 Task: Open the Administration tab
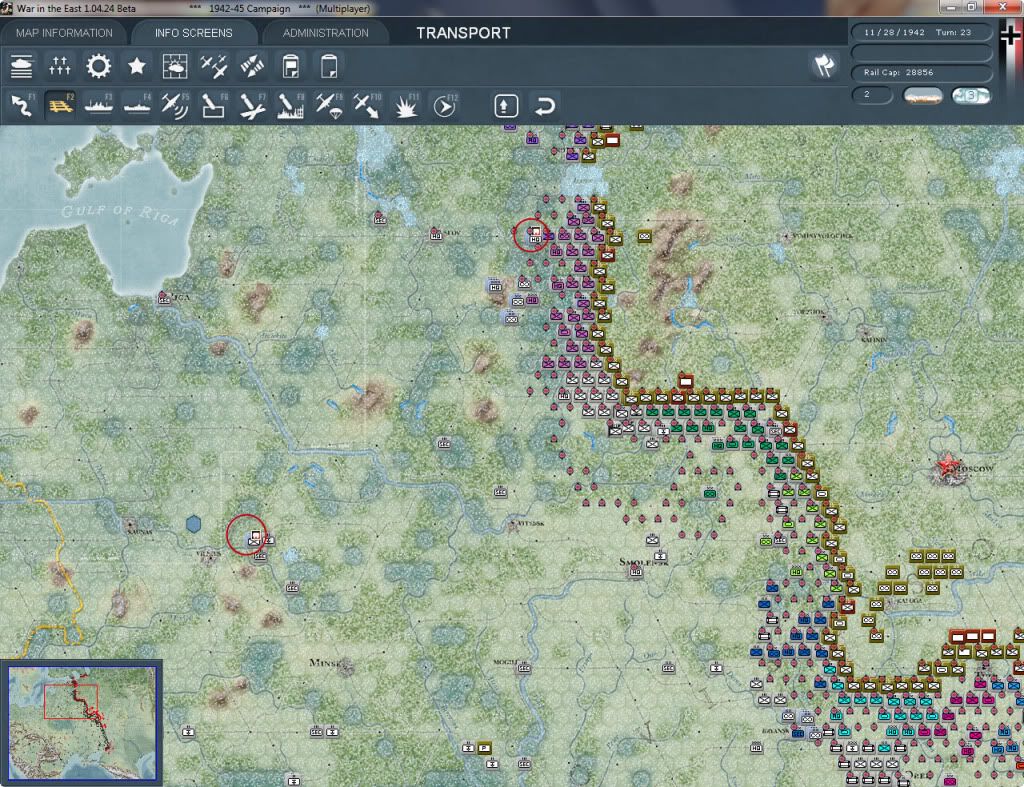pyautogui.click(x=325, y=33)
